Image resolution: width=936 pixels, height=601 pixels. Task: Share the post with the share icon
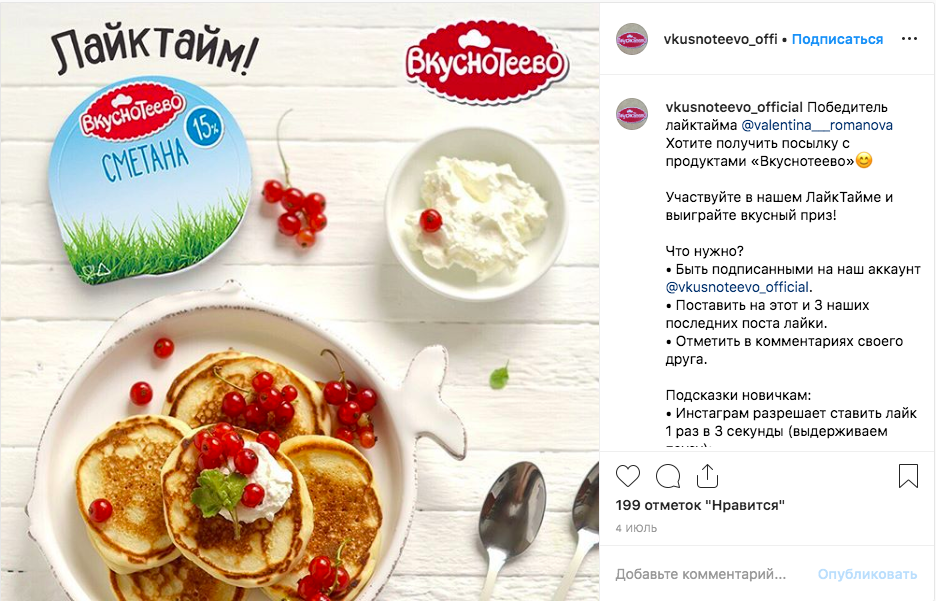[707, 476]
